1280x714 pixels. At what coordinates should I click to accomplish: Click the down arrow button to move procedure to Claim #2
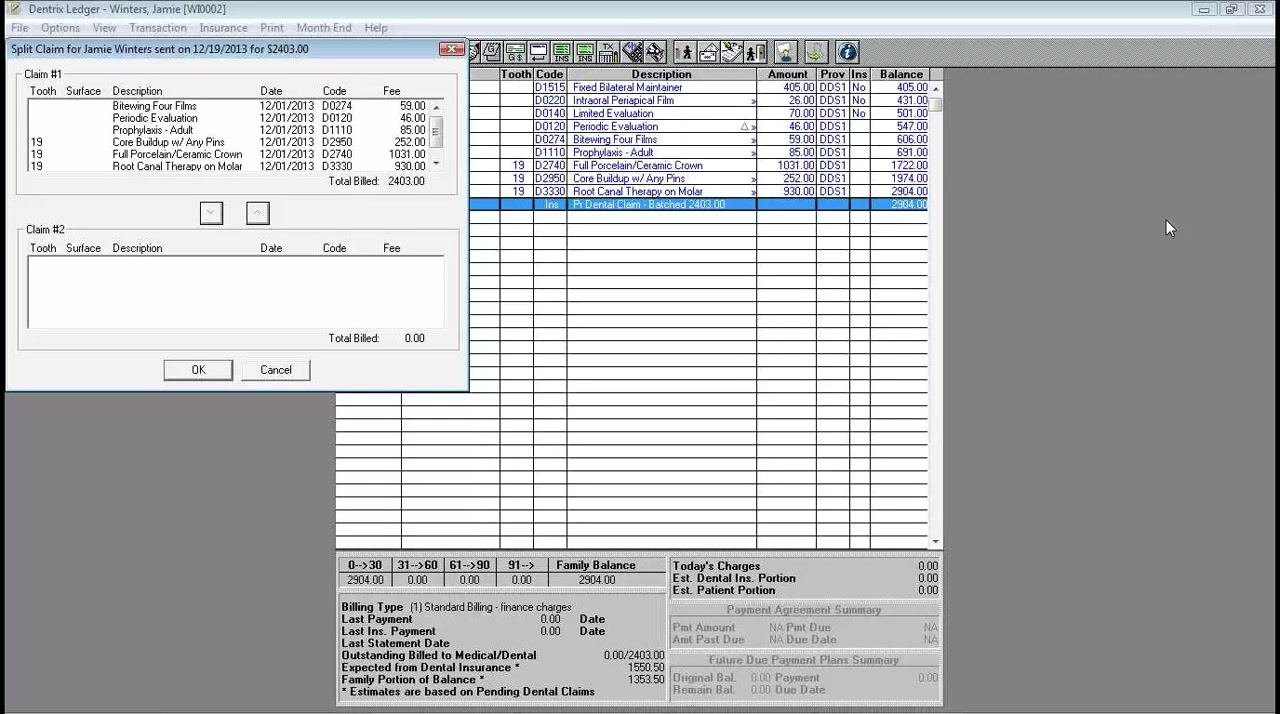click(211, 213)
